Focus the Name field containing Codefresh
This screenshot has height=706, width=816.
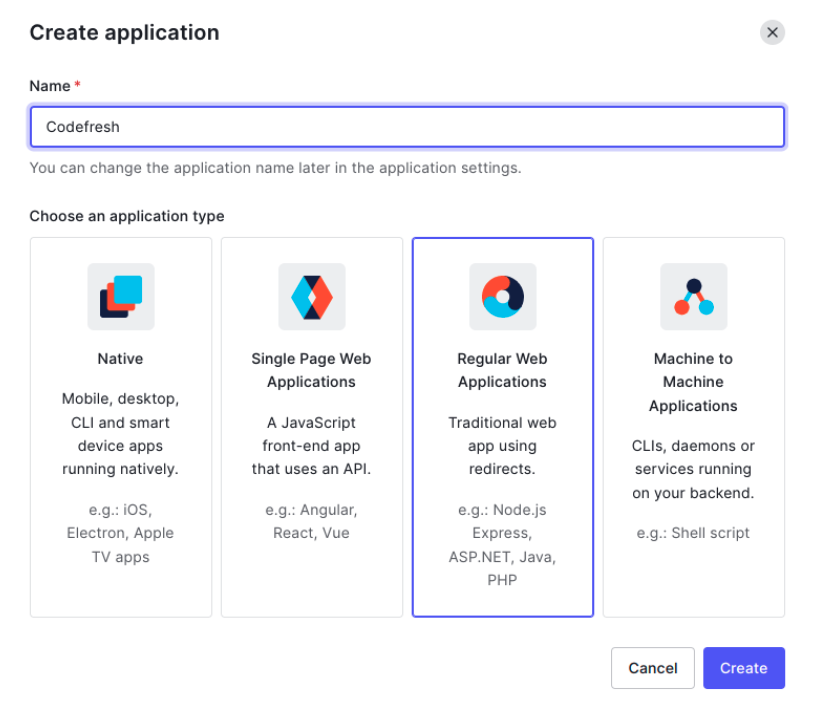406,127
